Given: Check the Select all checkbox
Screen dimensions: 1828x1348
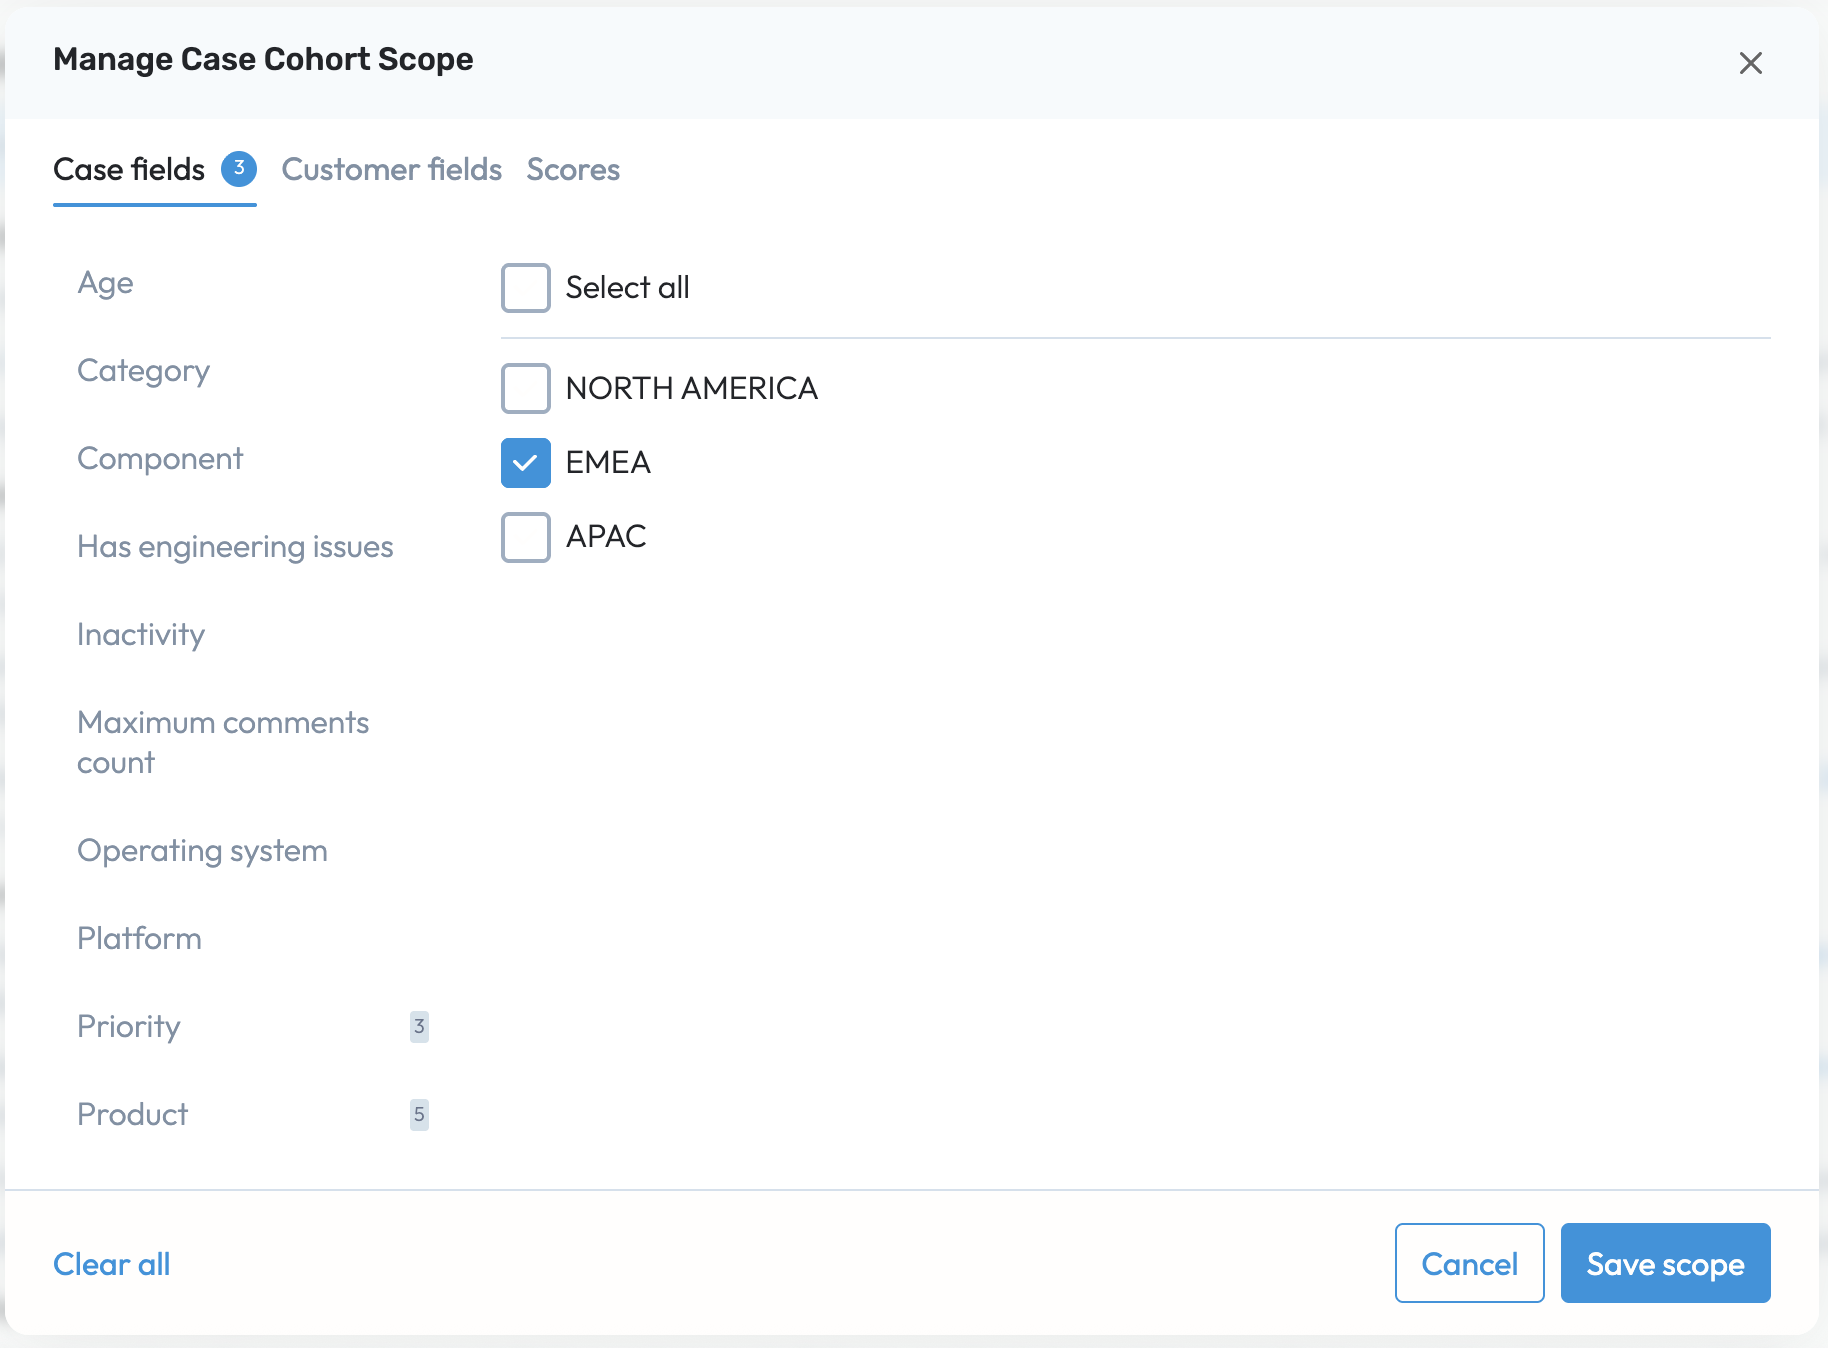Looking at the screenshot, I should click(x=526, y=288).
